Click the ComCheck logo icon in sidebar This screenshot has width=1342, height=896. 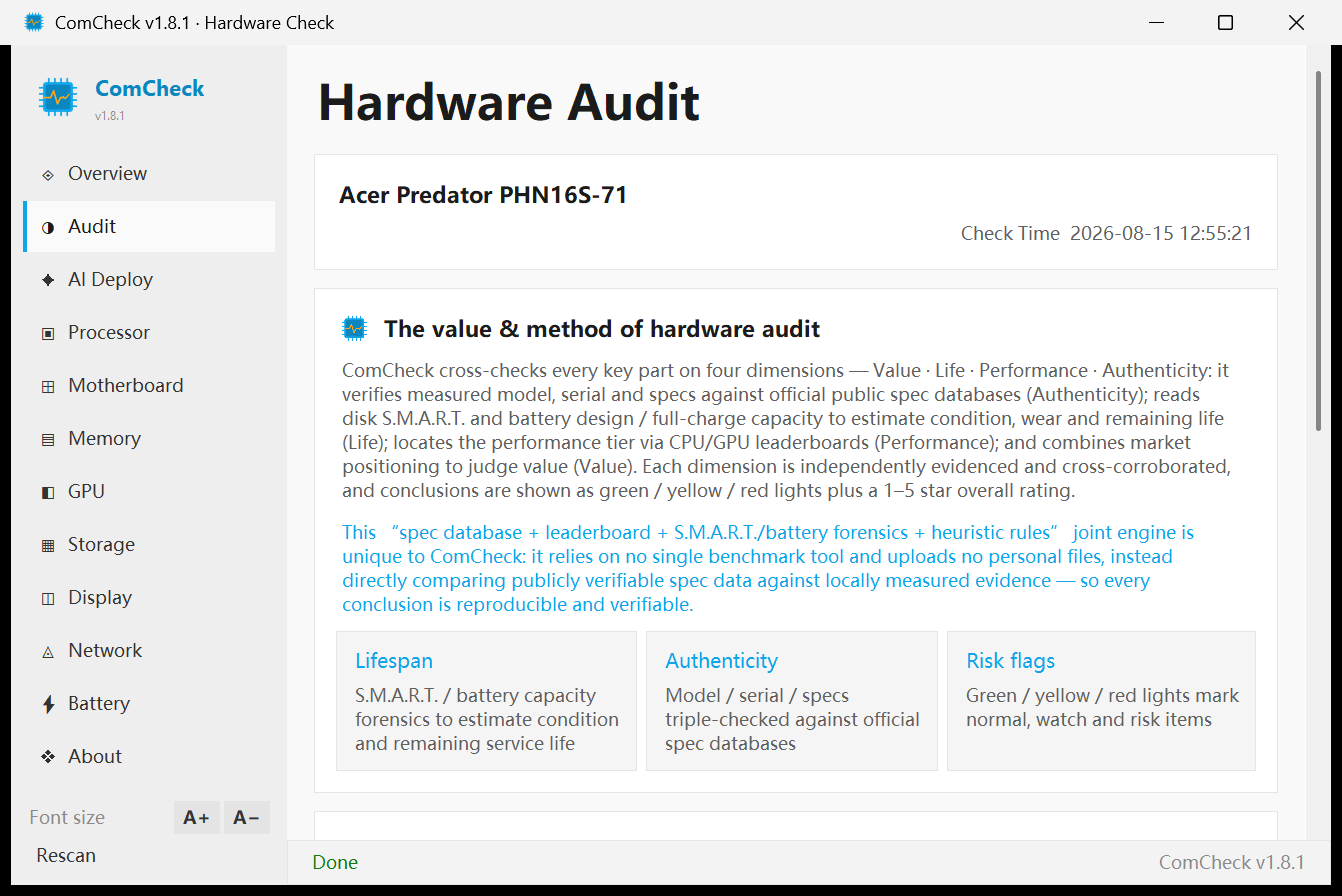click(58, 97)
